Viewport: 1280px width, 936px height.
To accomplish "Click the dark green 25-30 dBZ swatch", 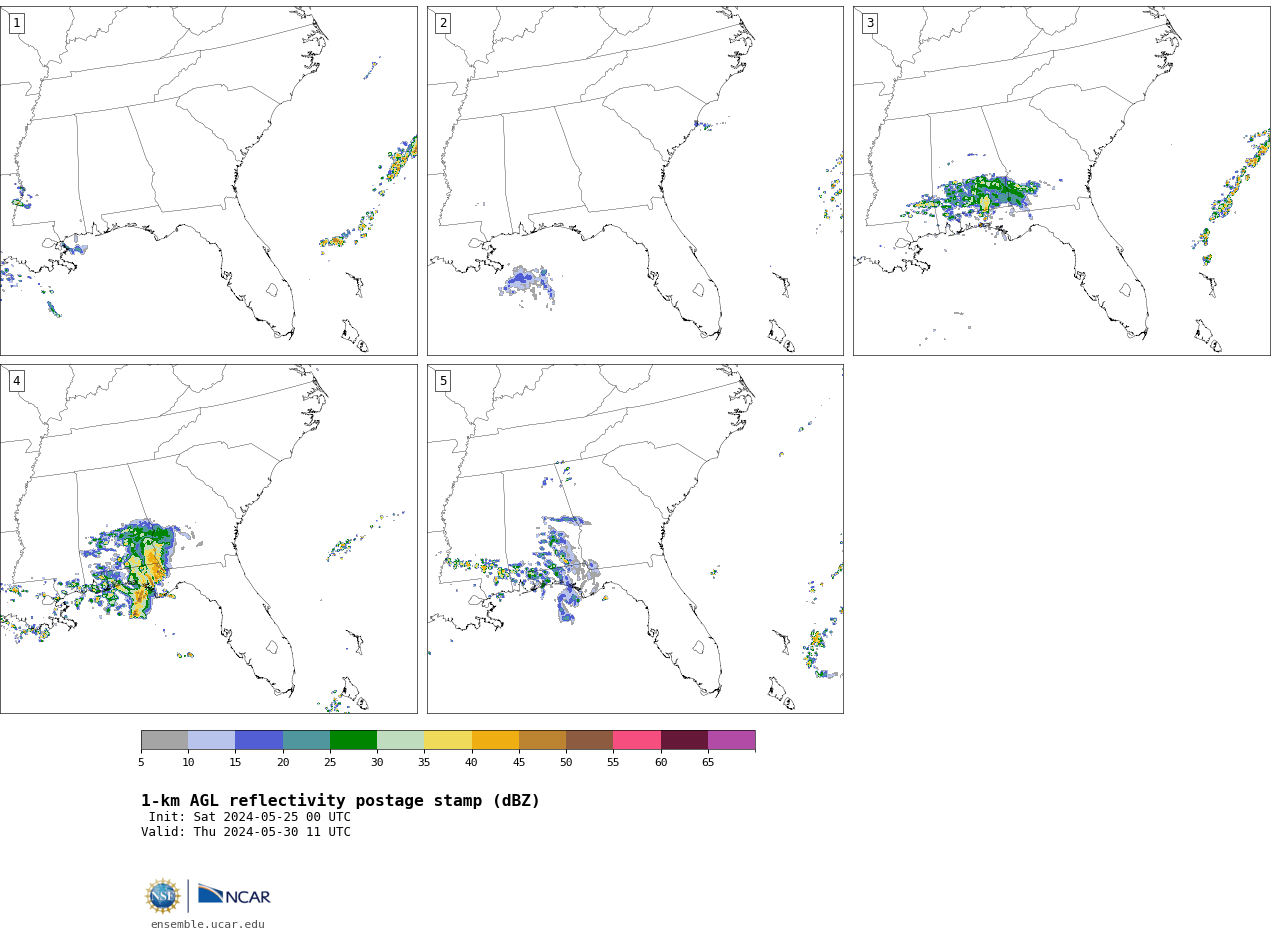I will click(353, 740).
